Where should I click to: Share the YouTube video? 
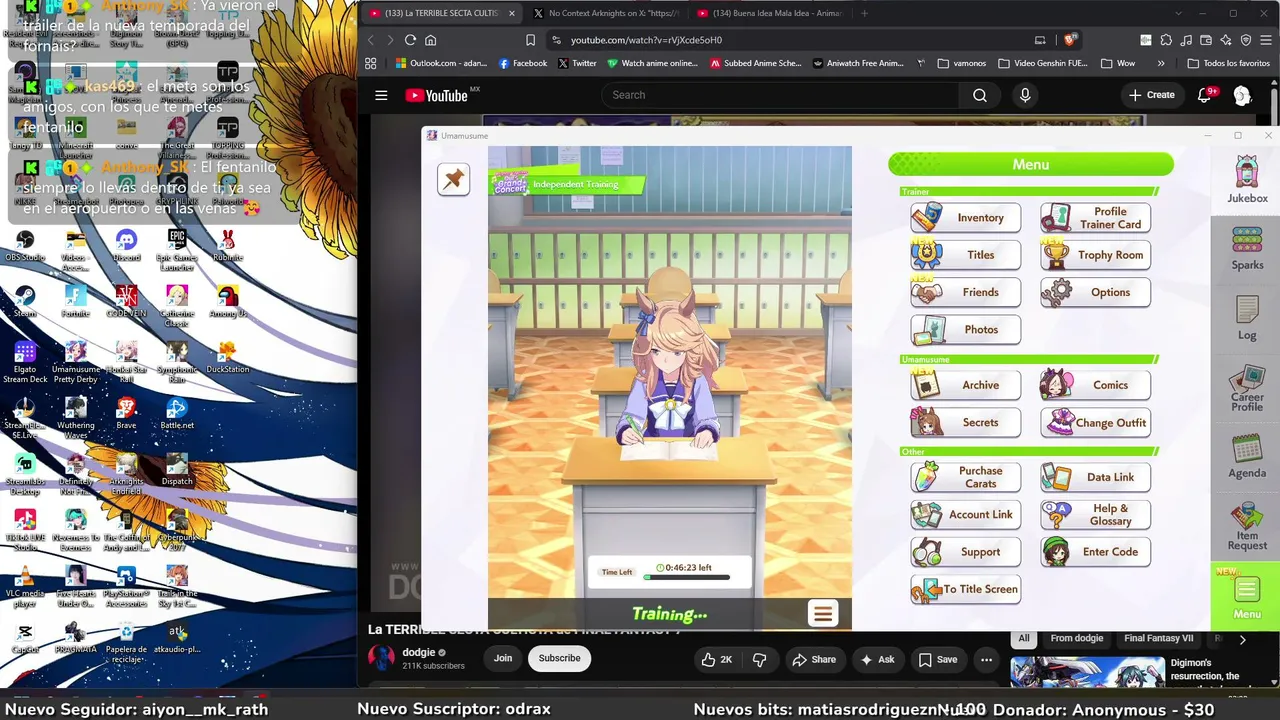tap(814, 659)
